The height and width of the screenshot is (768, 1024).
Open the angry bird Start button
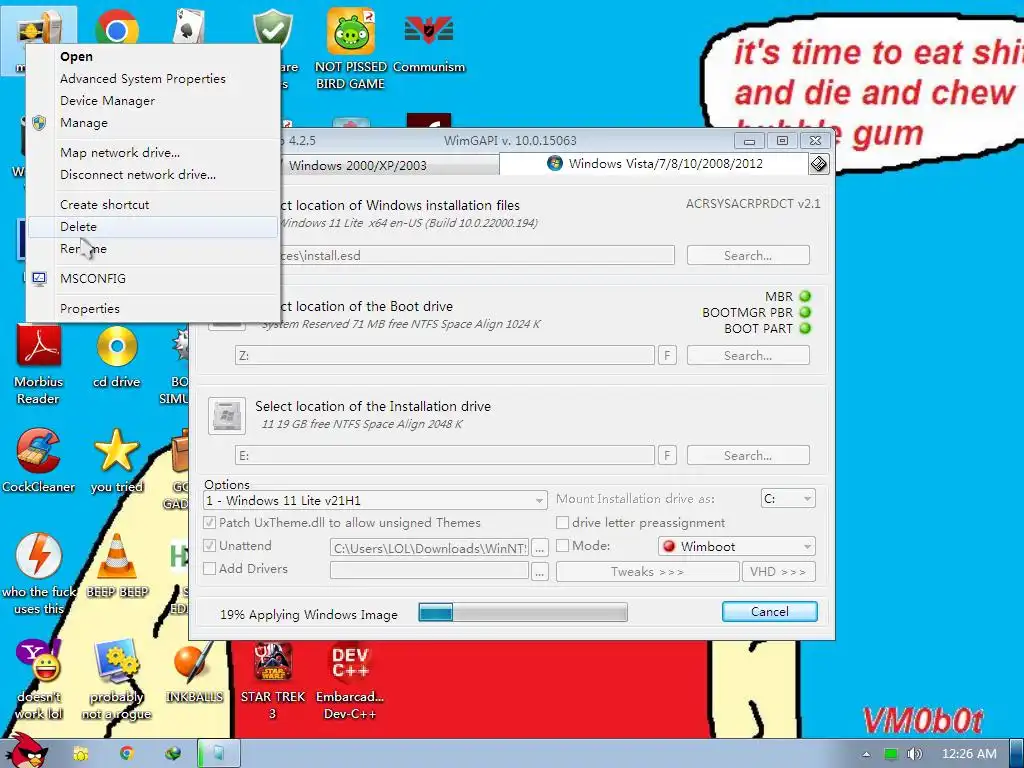click(x=27, y=751)
